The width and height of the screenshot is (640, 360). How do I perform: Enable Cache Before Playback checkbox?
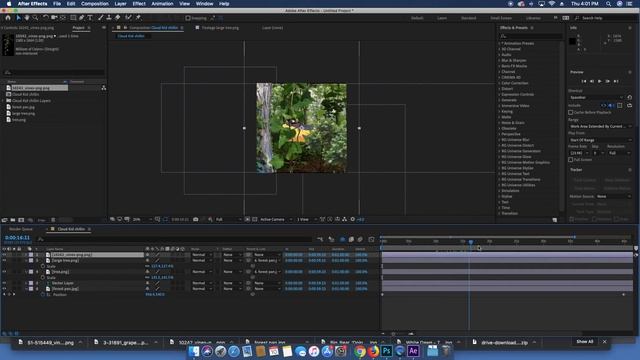tap(571, 112)
